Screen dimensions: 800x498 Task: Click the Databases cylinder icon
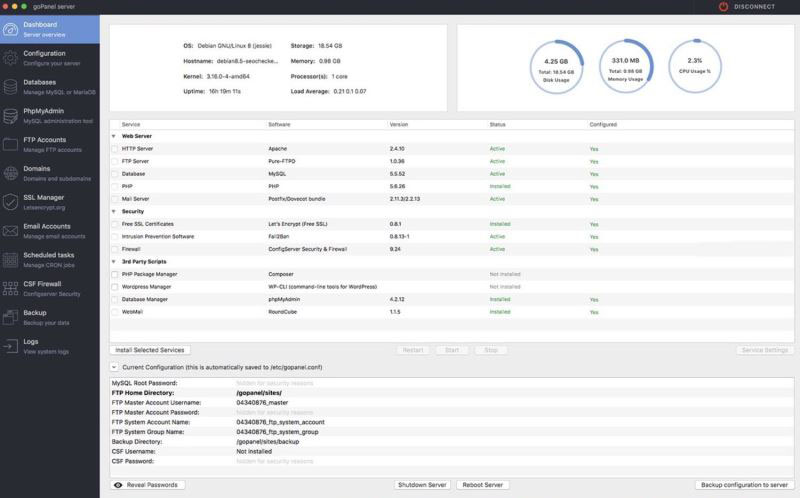tap(10, 87)
